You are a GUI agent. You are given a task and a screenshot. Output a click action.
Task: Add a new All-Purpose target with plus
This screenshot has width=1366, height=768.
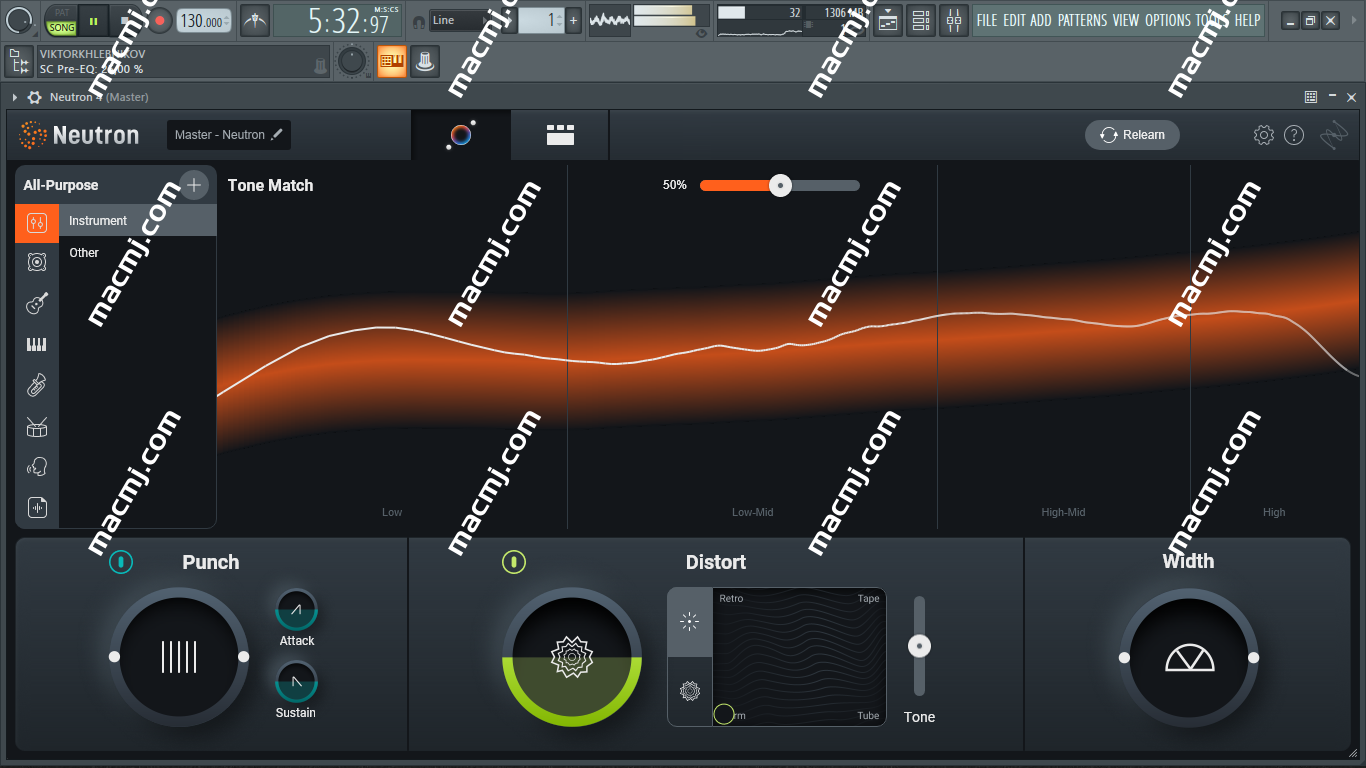(194, 184)
